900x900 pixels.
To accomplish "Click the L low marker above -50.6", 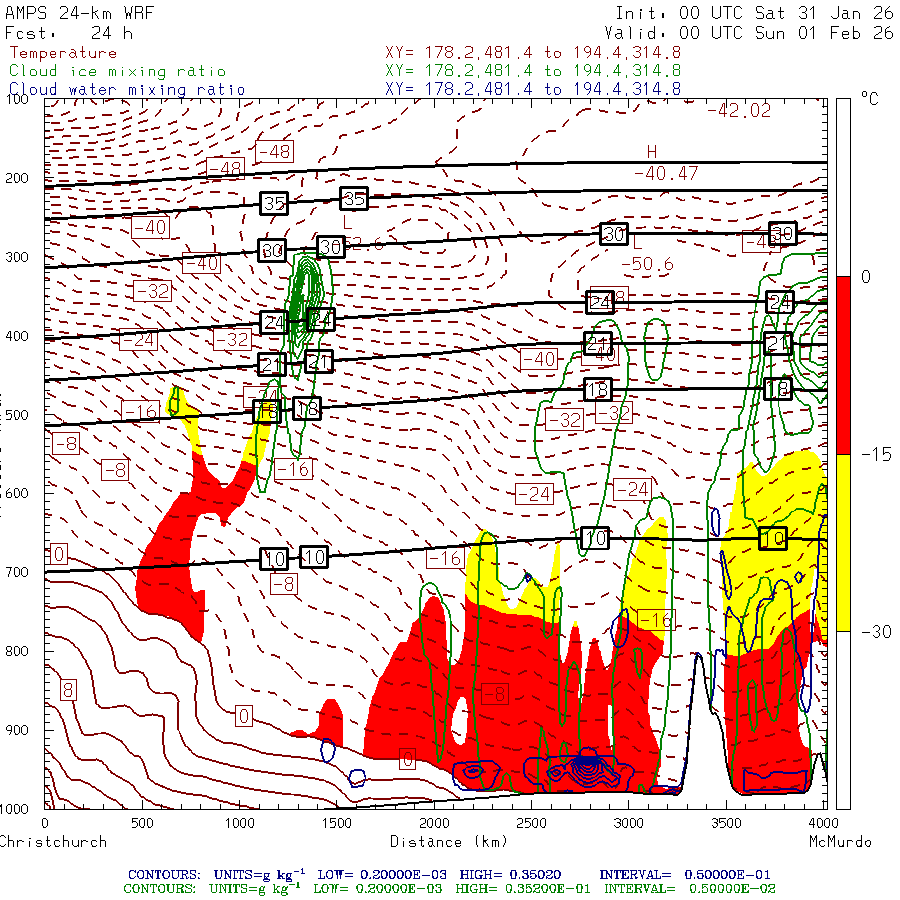I will 636,243.
